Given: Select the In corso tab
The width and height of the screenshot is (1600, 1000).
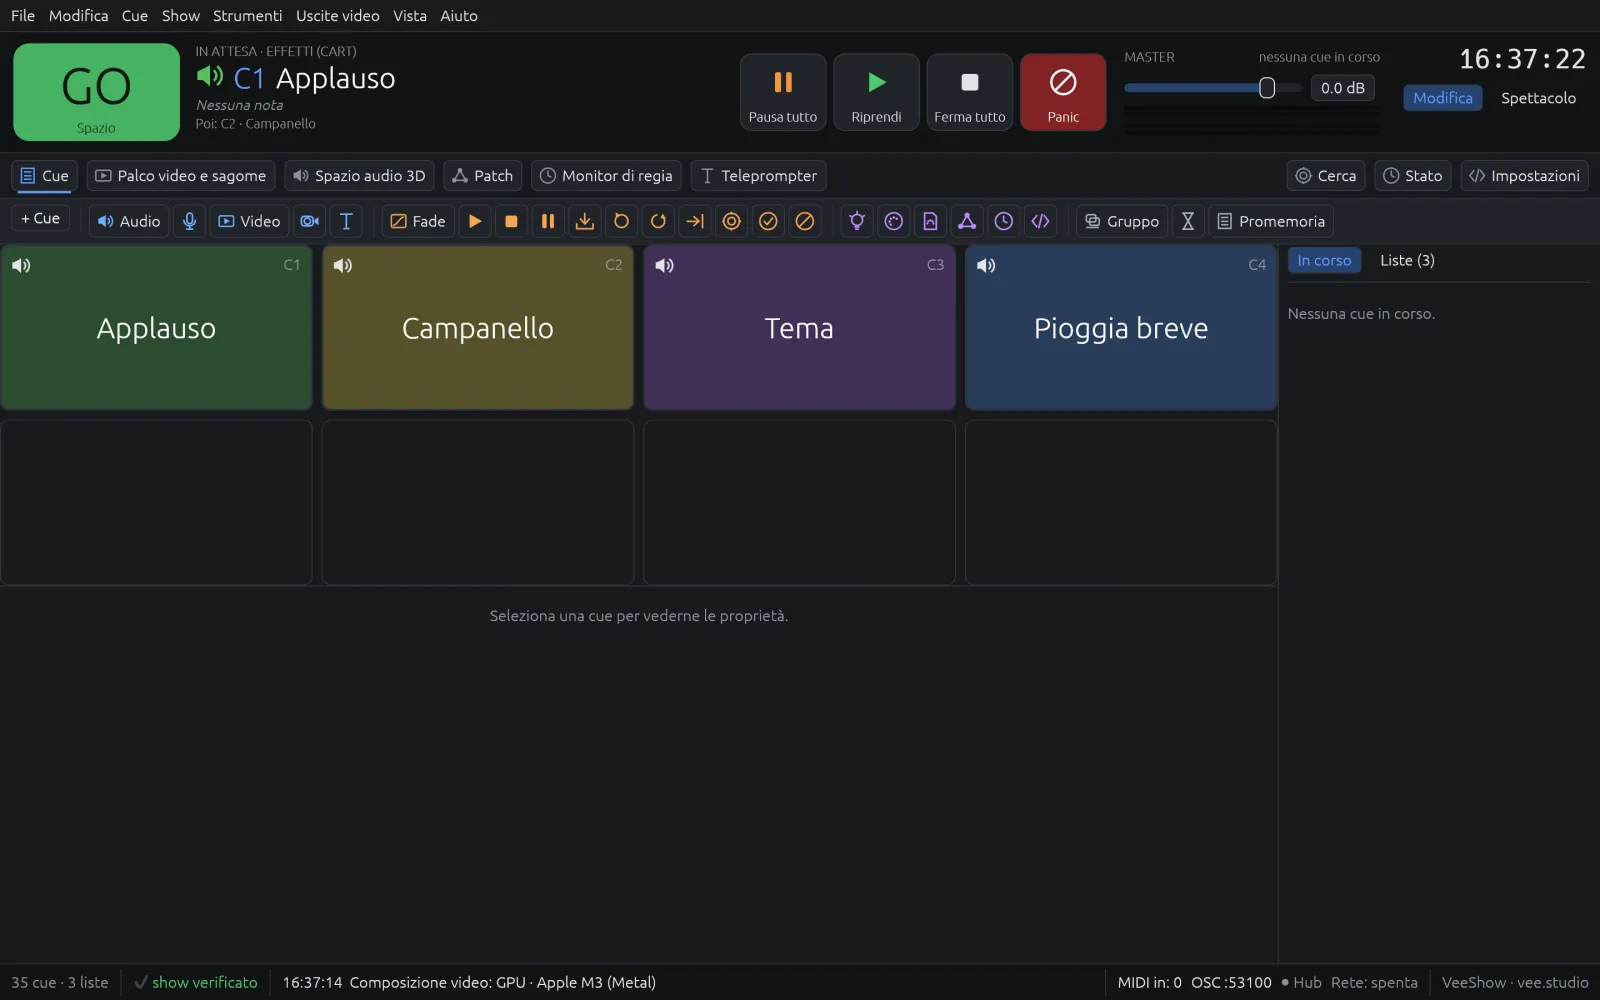Looking at the screenshot, I should pos(1324,261).
